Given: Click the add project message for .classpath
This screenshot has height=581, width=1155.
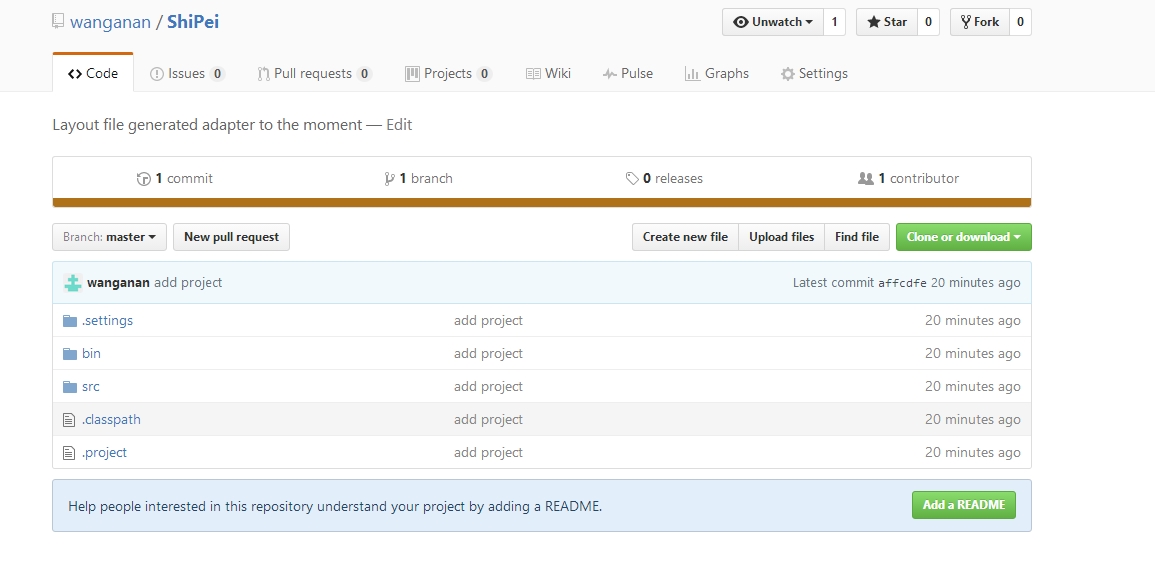Looking at the screenshot, I should (488, 420).
